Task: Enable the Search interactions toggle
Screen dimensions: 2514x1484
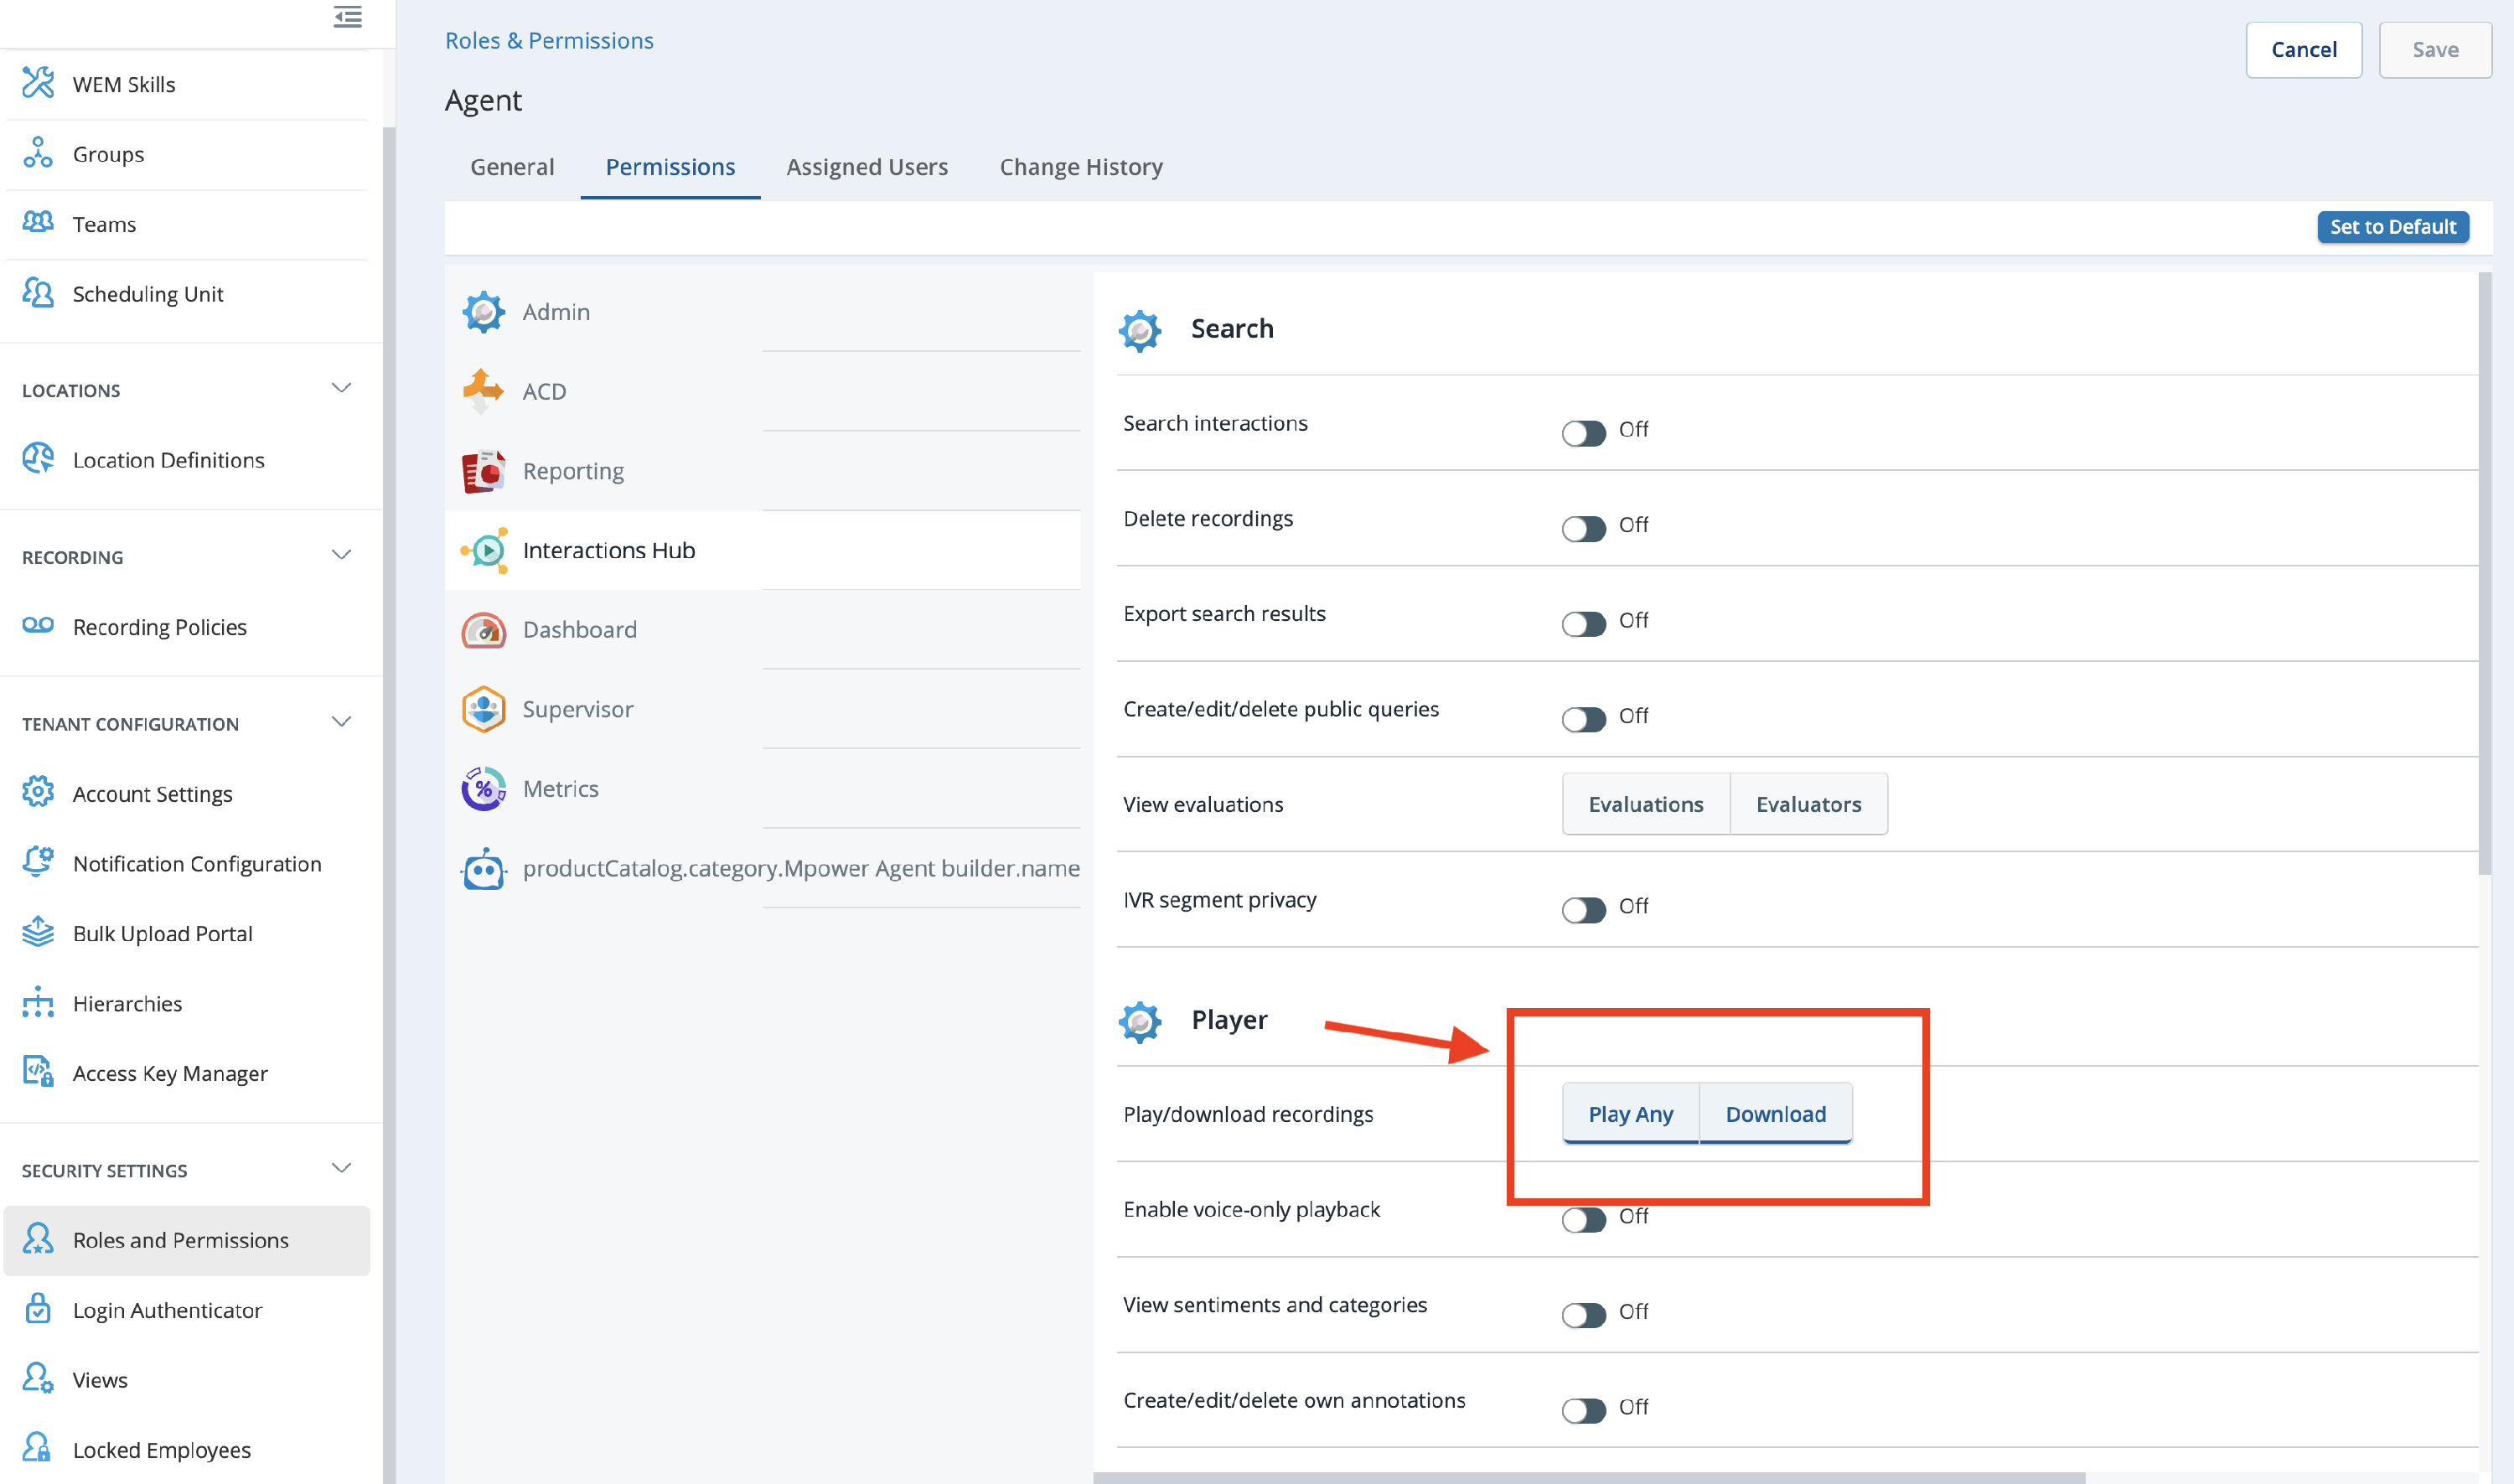Action: coord(1583,432)
